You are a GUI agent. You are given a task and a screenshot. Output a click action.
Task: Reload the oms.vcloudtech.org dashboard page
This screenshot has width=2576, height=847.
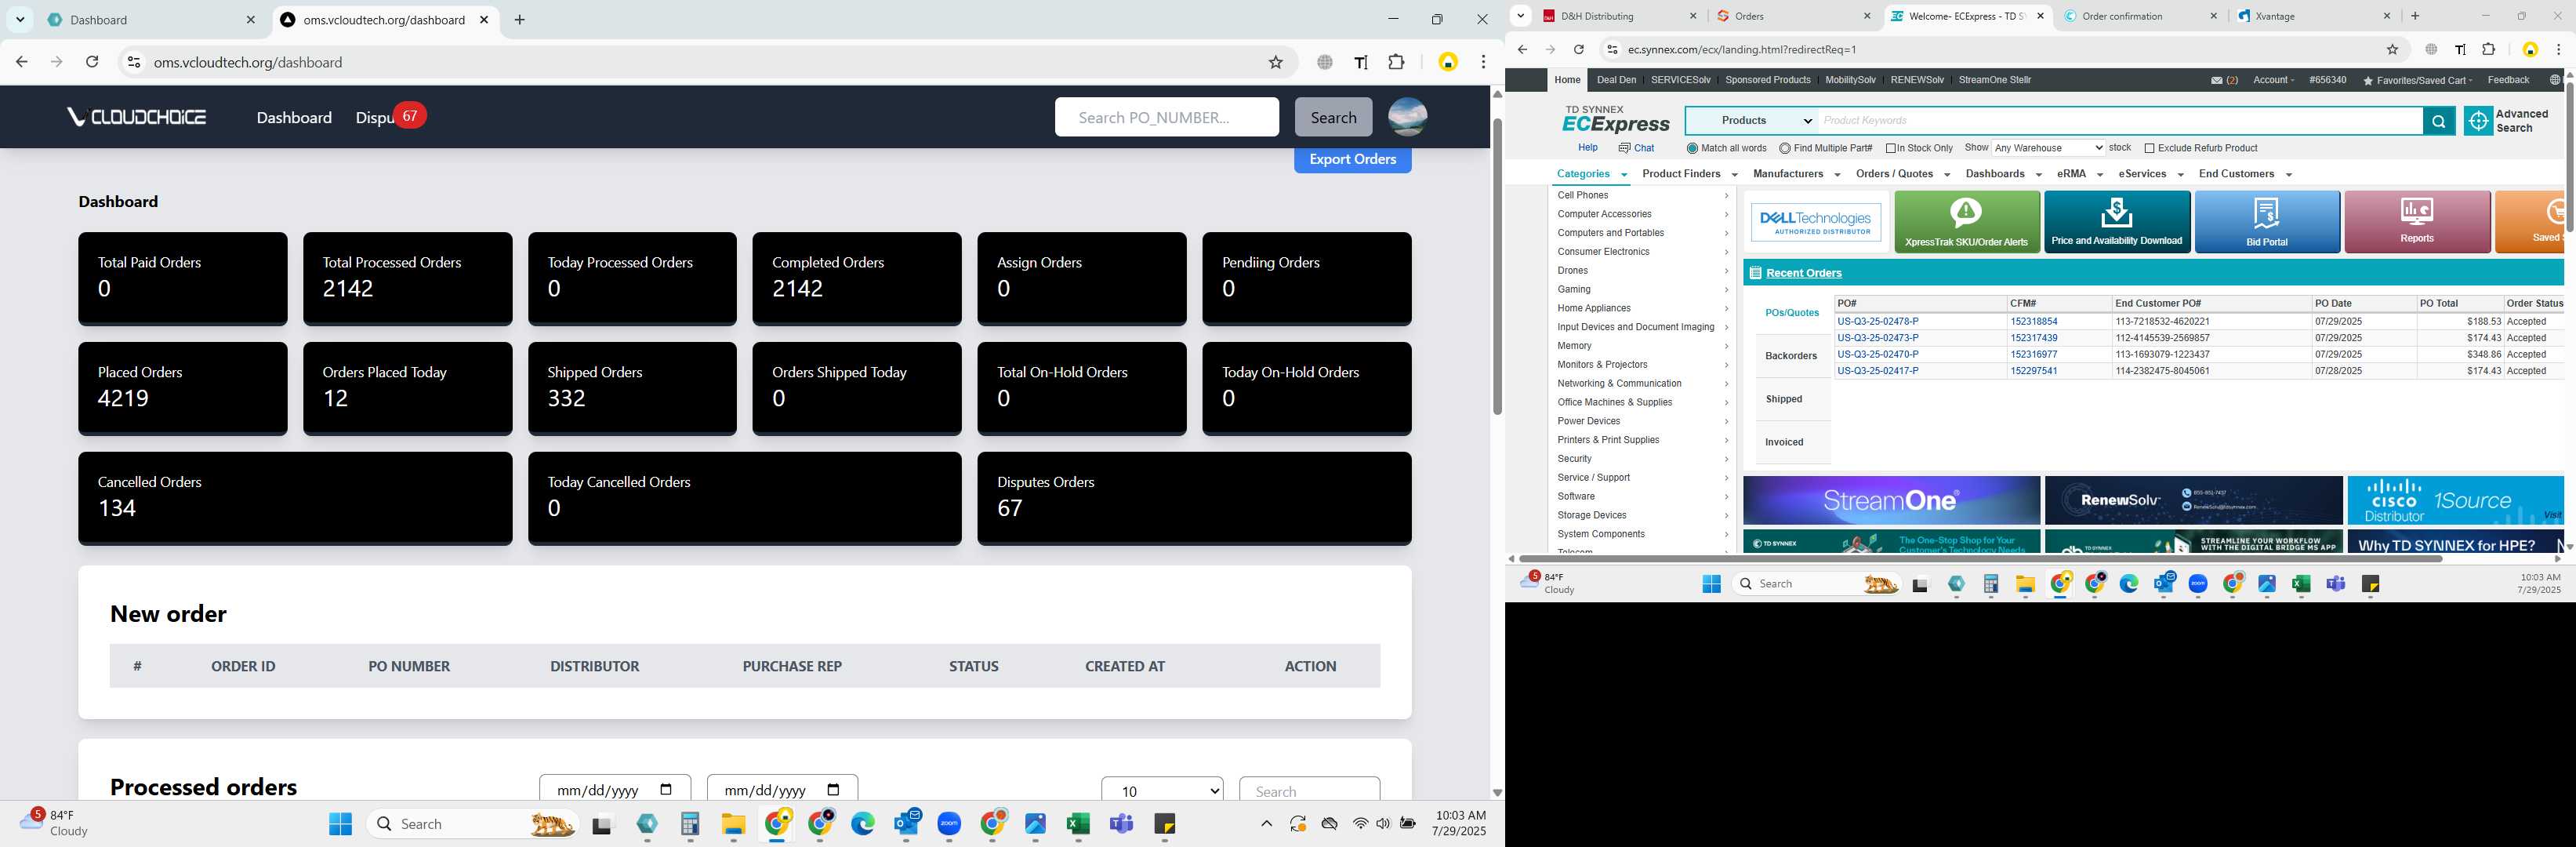click(92, 62)
